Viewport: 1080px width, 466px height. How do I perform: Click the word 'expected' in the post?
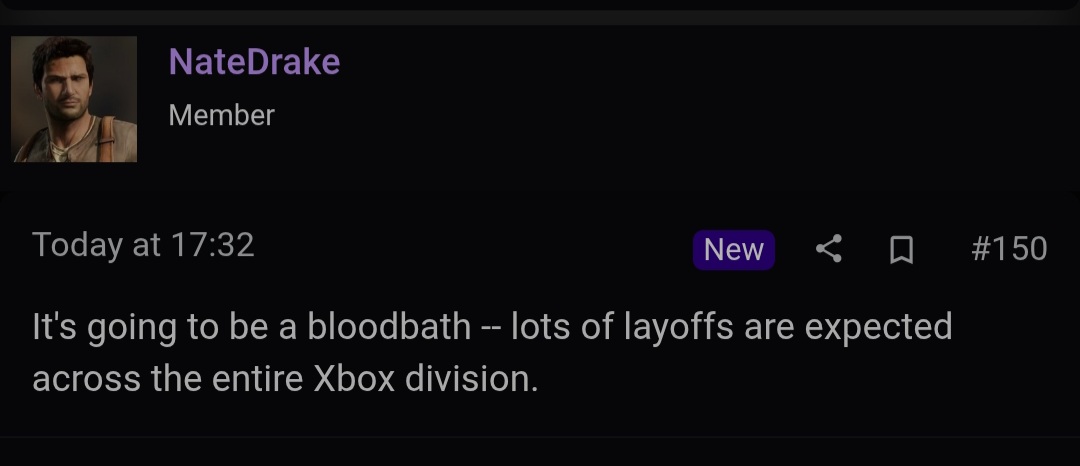(878, 328)
